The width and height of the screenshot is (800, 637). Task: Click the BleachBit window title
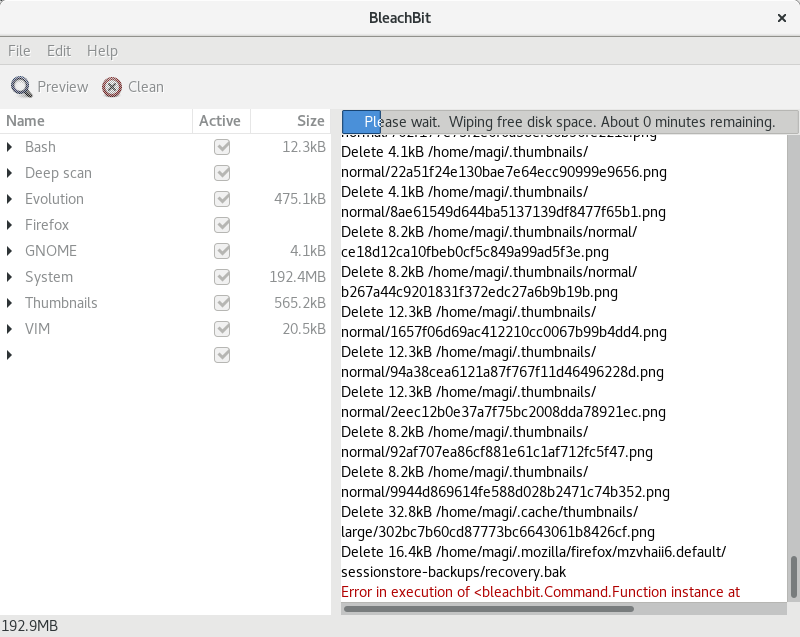pyautogui.click(x=400, y=18)
